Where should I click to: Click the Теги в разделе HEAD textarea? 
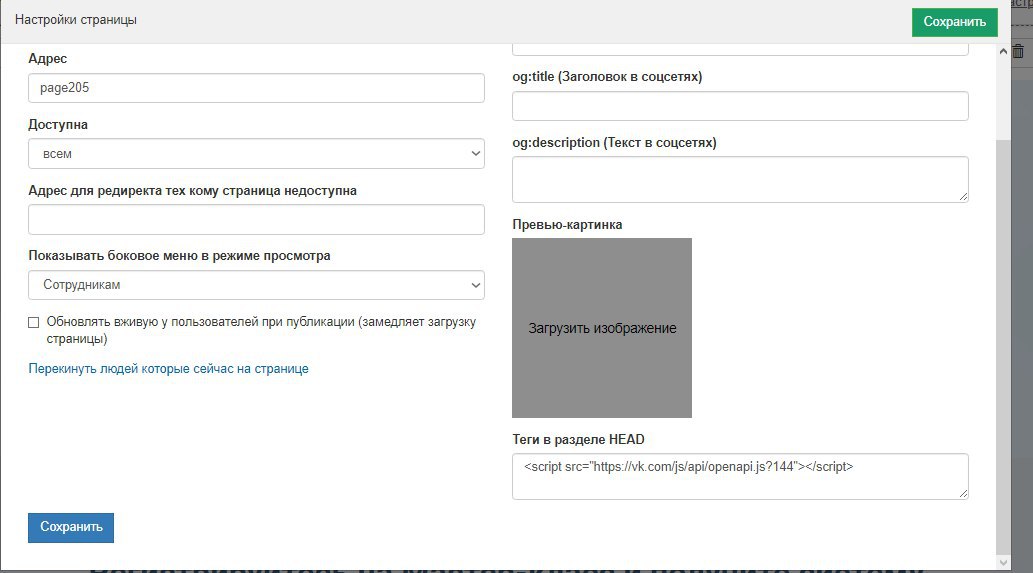(x=740, y=476)
